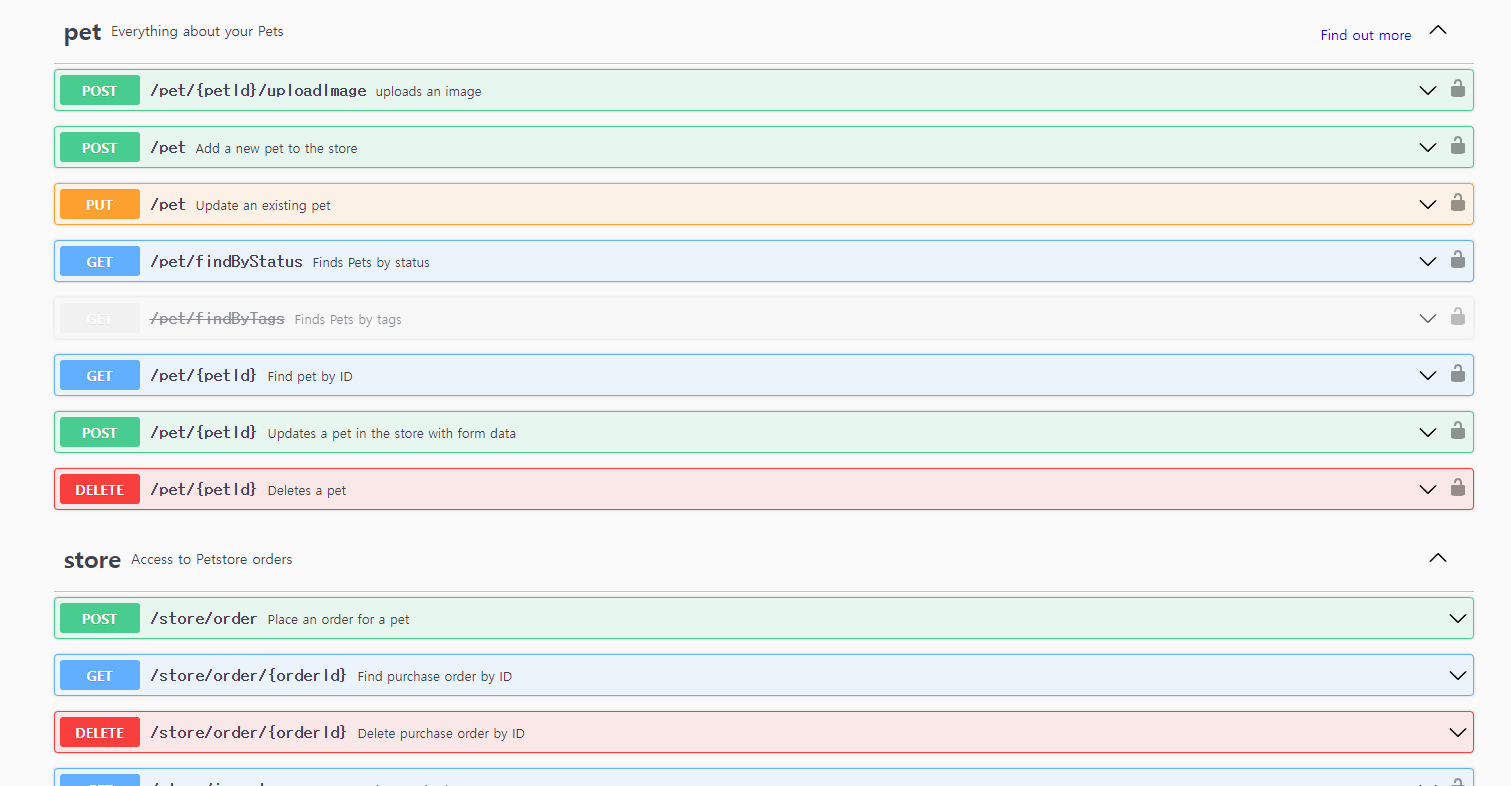The height and width of the screenshot is (786, 1511).
Task: Click the lock icon on GET /pet/findByStatus
Action: pos(1457,261)
